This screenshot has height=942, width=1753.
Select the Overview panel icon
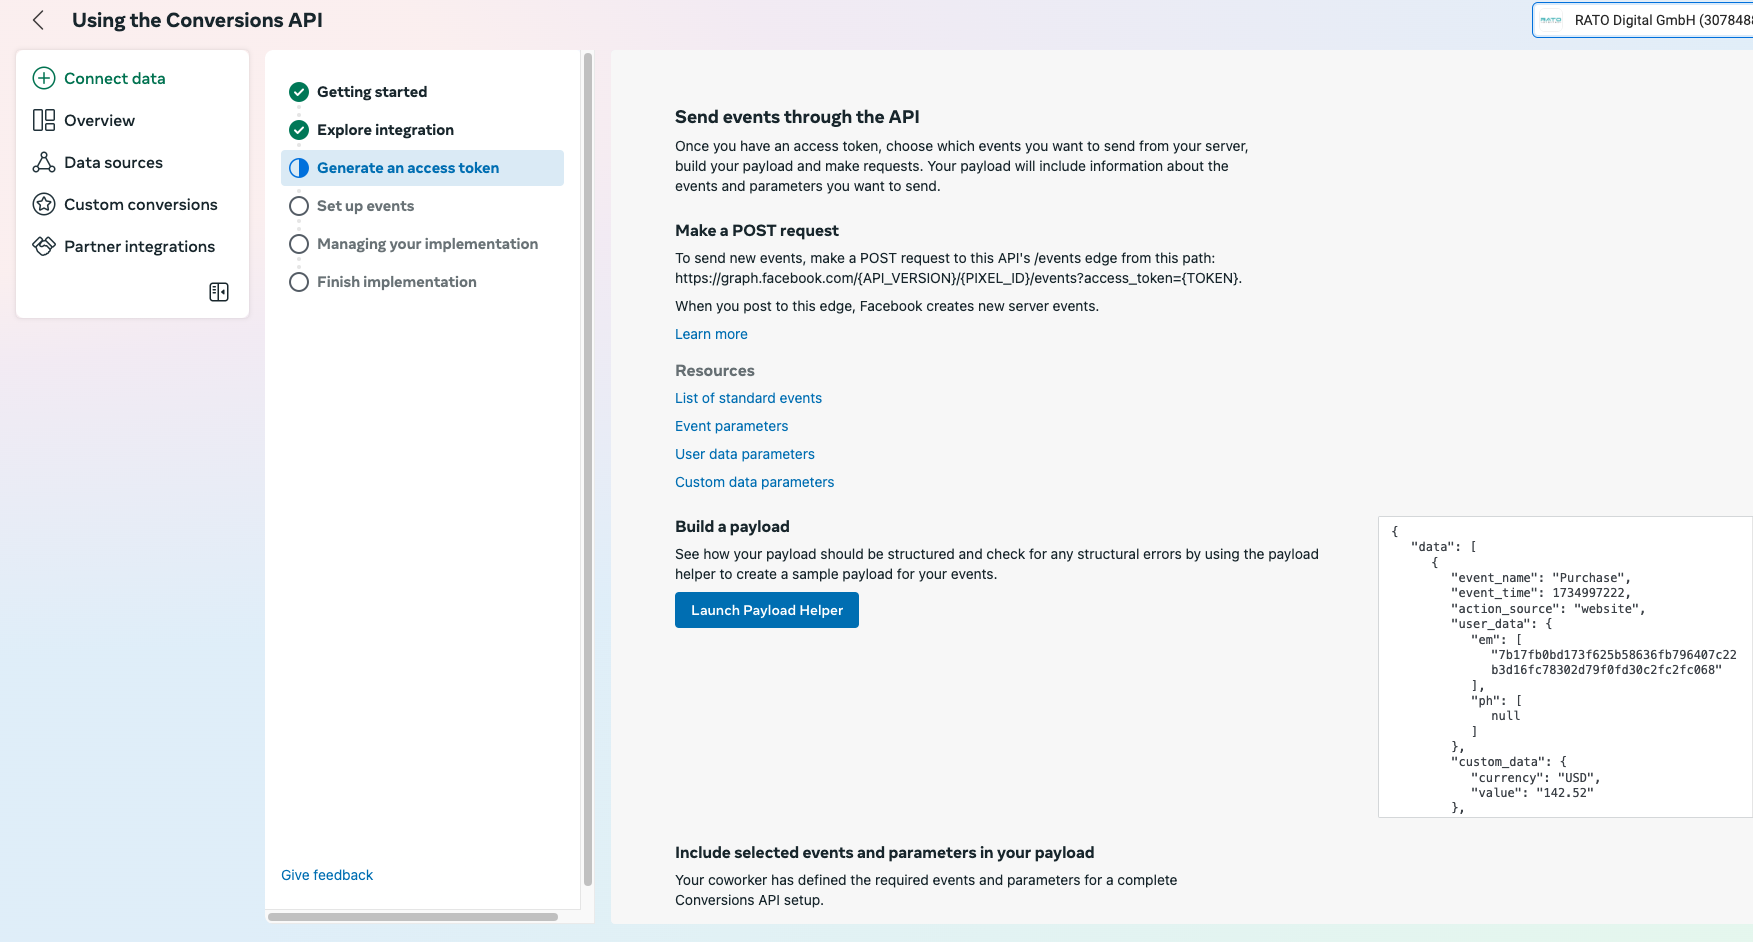[43, 119]
